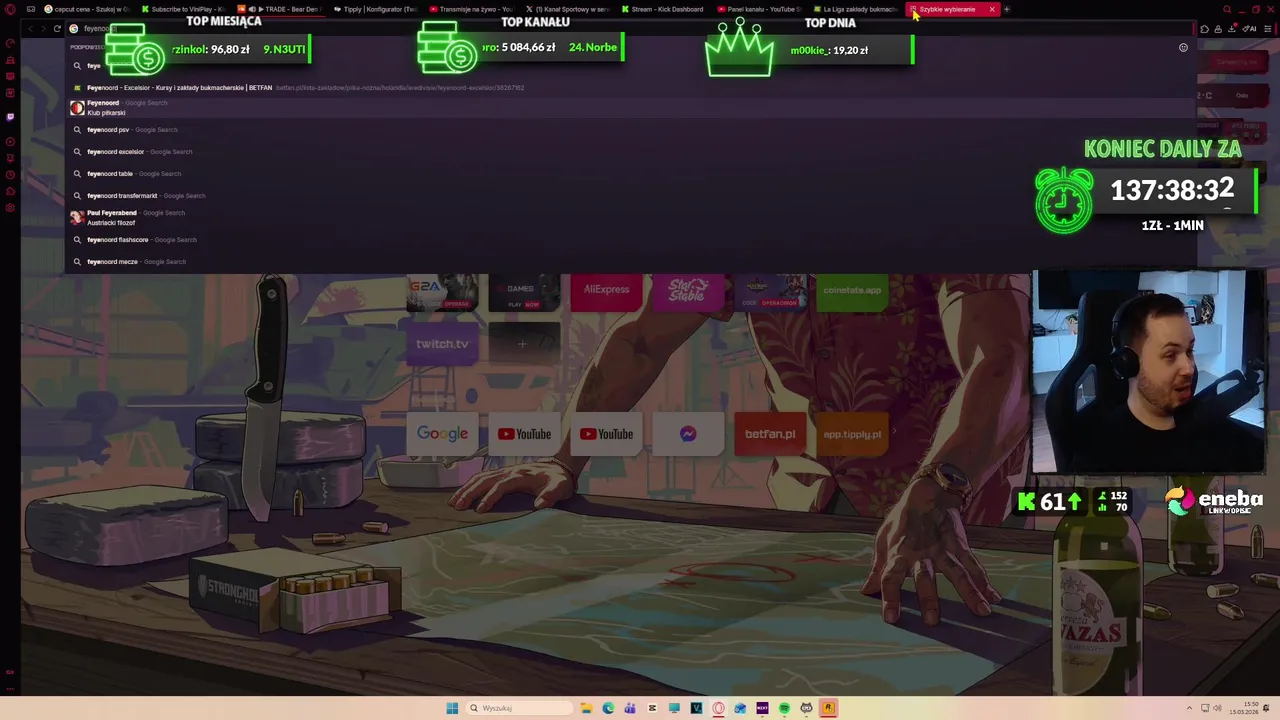Open the AI assistant toolbar button

point(1249,29)
